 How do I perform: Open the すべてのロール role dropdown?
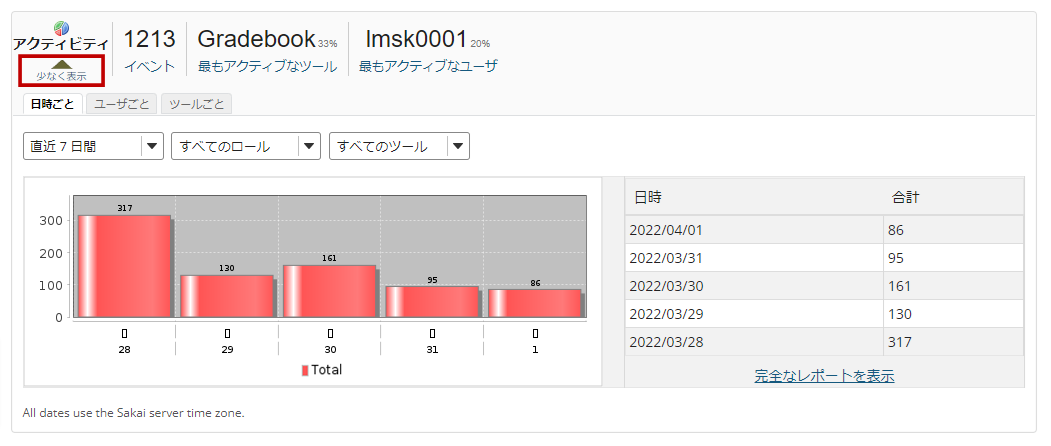point(246,146)
